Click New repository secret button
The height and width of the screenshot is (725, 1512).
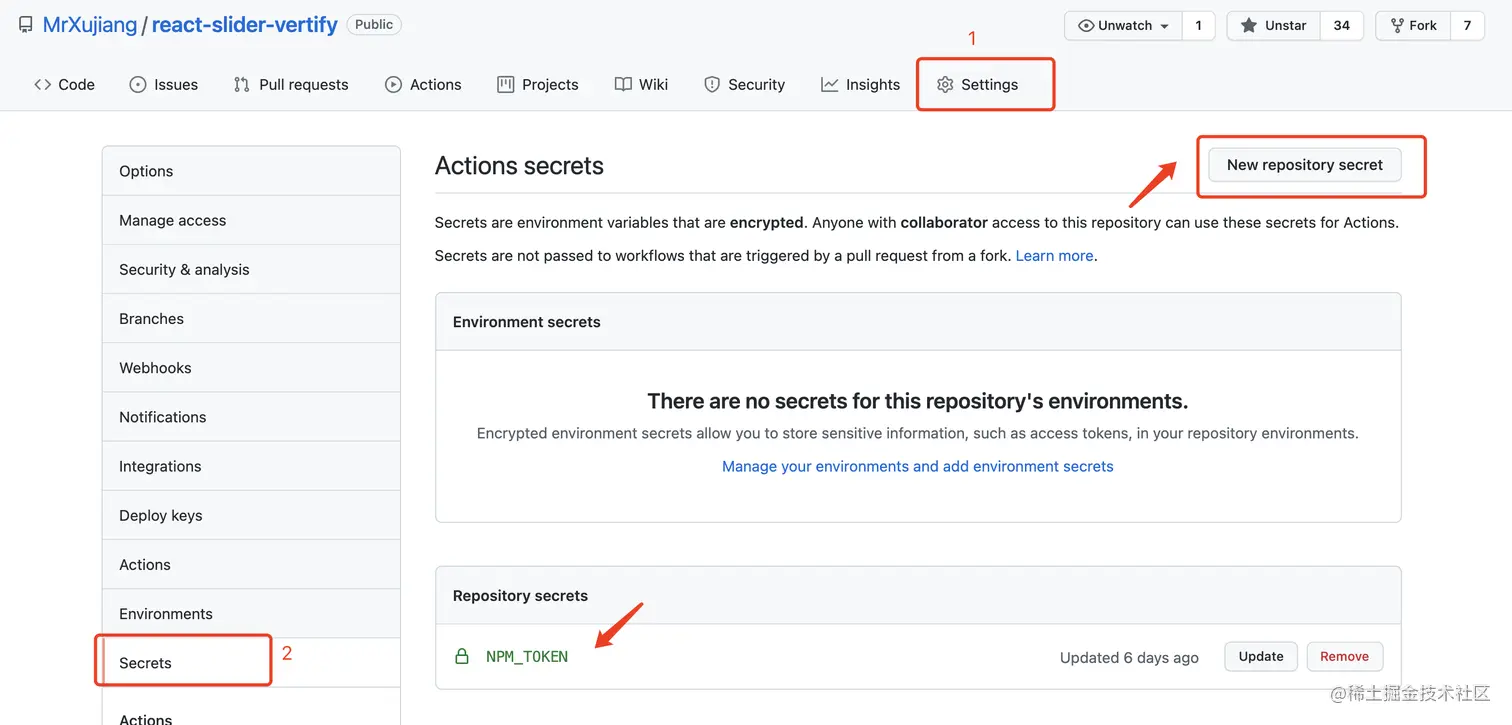tap(1304, 165)
